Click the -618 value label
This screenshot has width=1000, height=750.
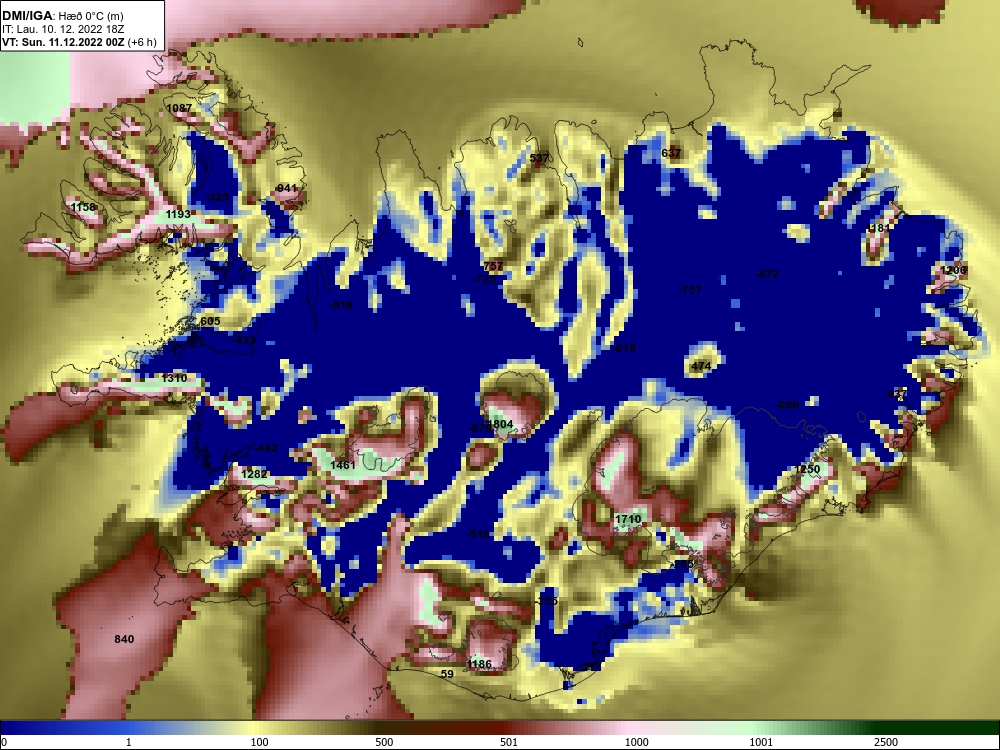tap(624, 348)
